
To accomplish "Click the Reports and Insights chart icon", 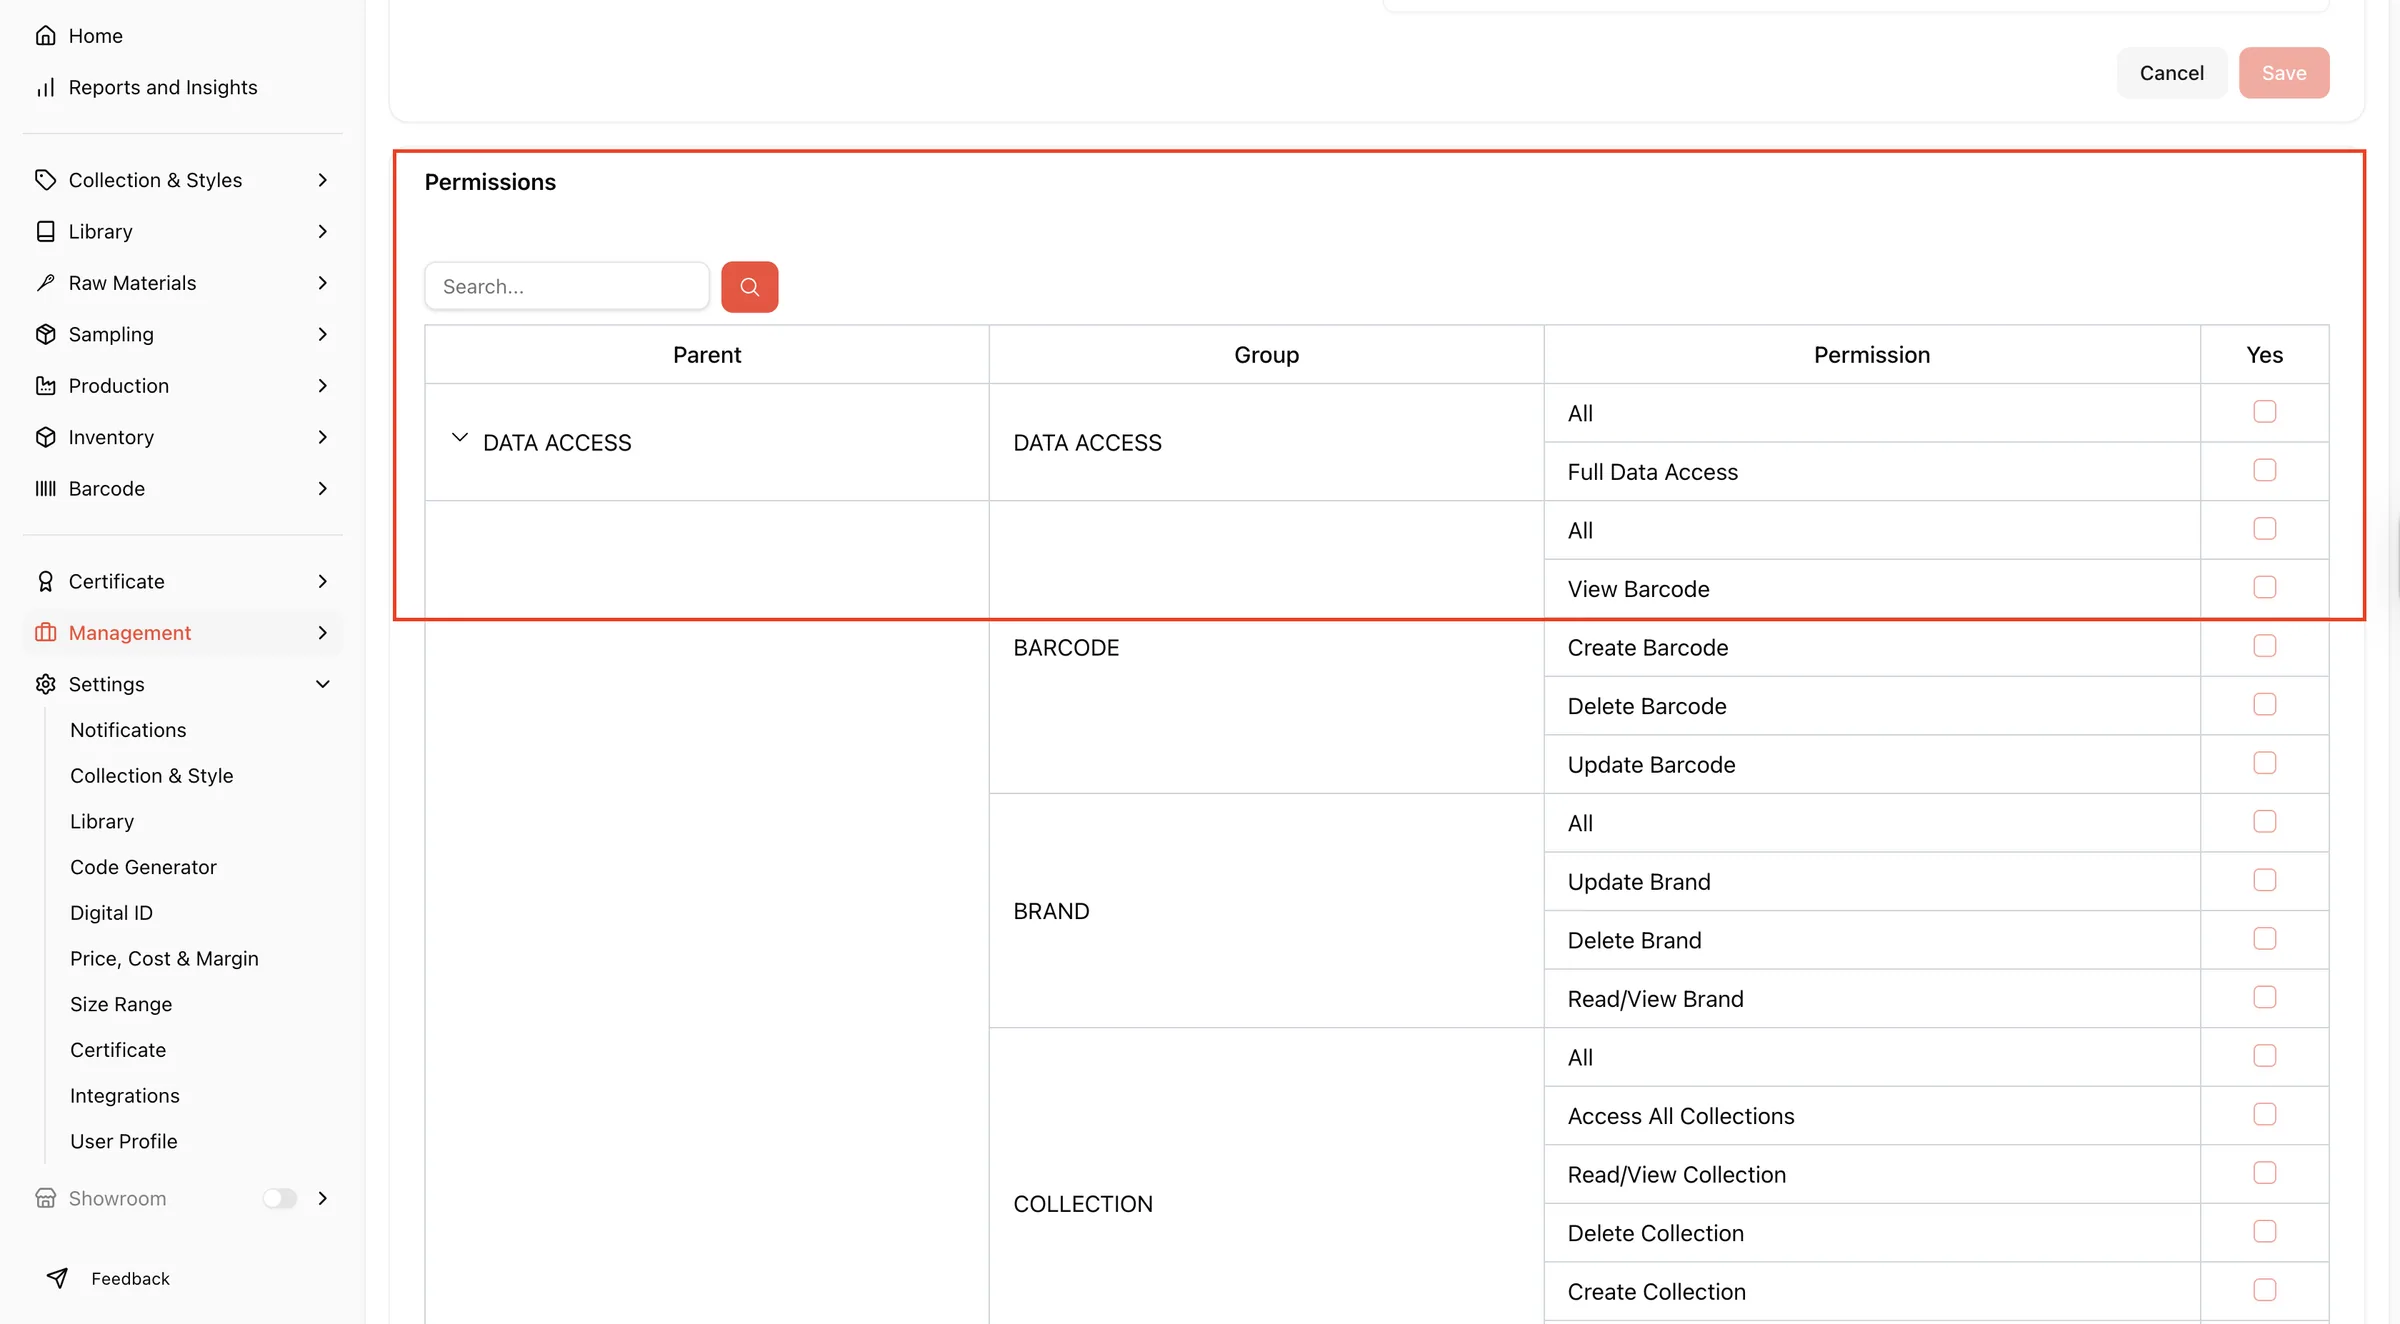I will (45, 88).
